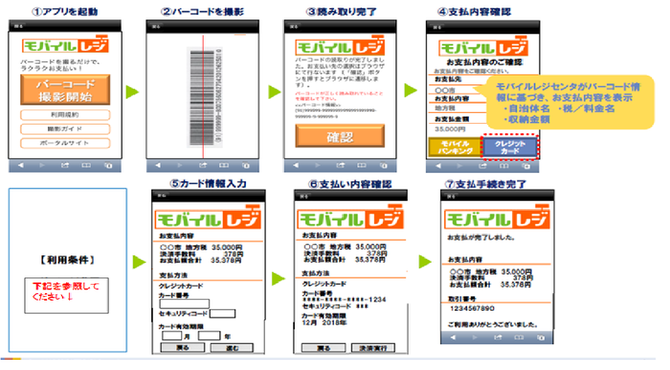This screenshot has height=370, width=670.
Task: Tap share icon in step 4 支払内容確認 toolbar
Action: (482, 165)
